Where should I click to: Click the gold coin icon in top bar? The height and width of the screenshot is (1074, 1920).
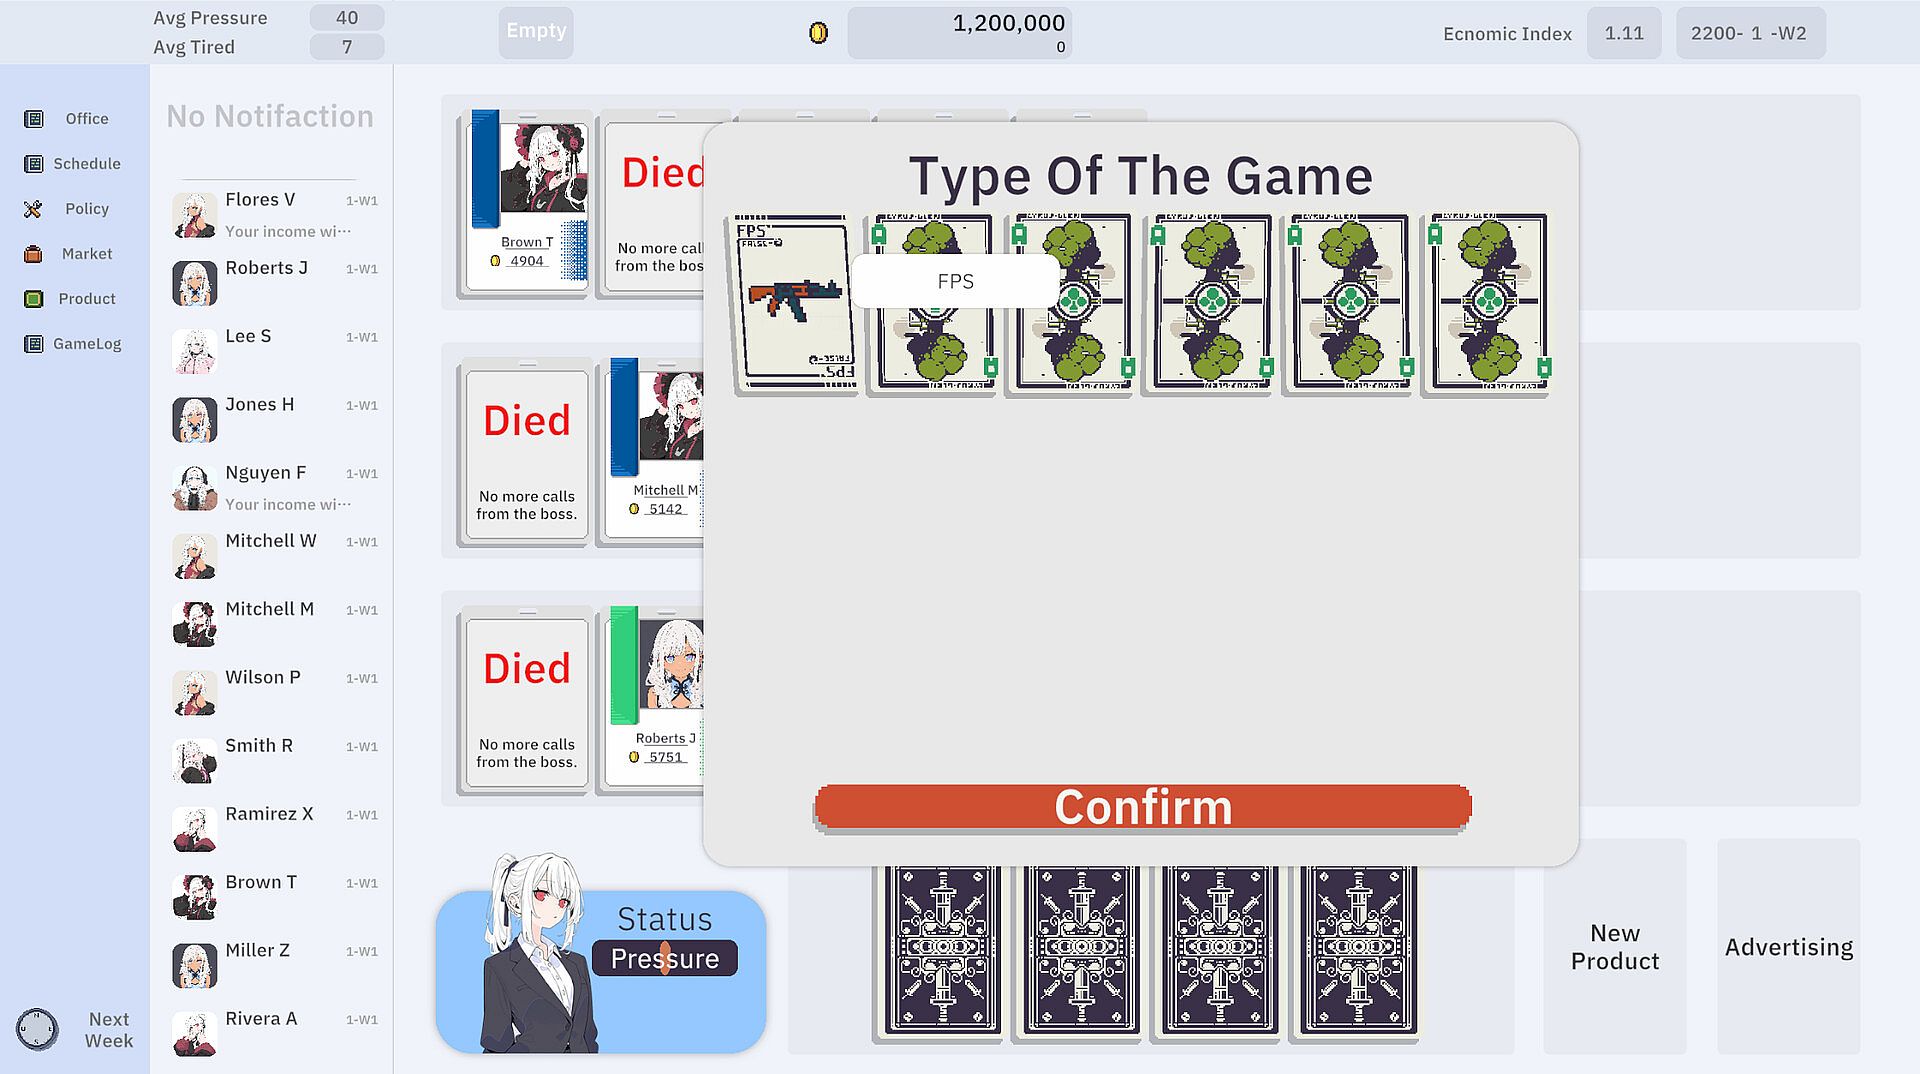coord(818,33)
